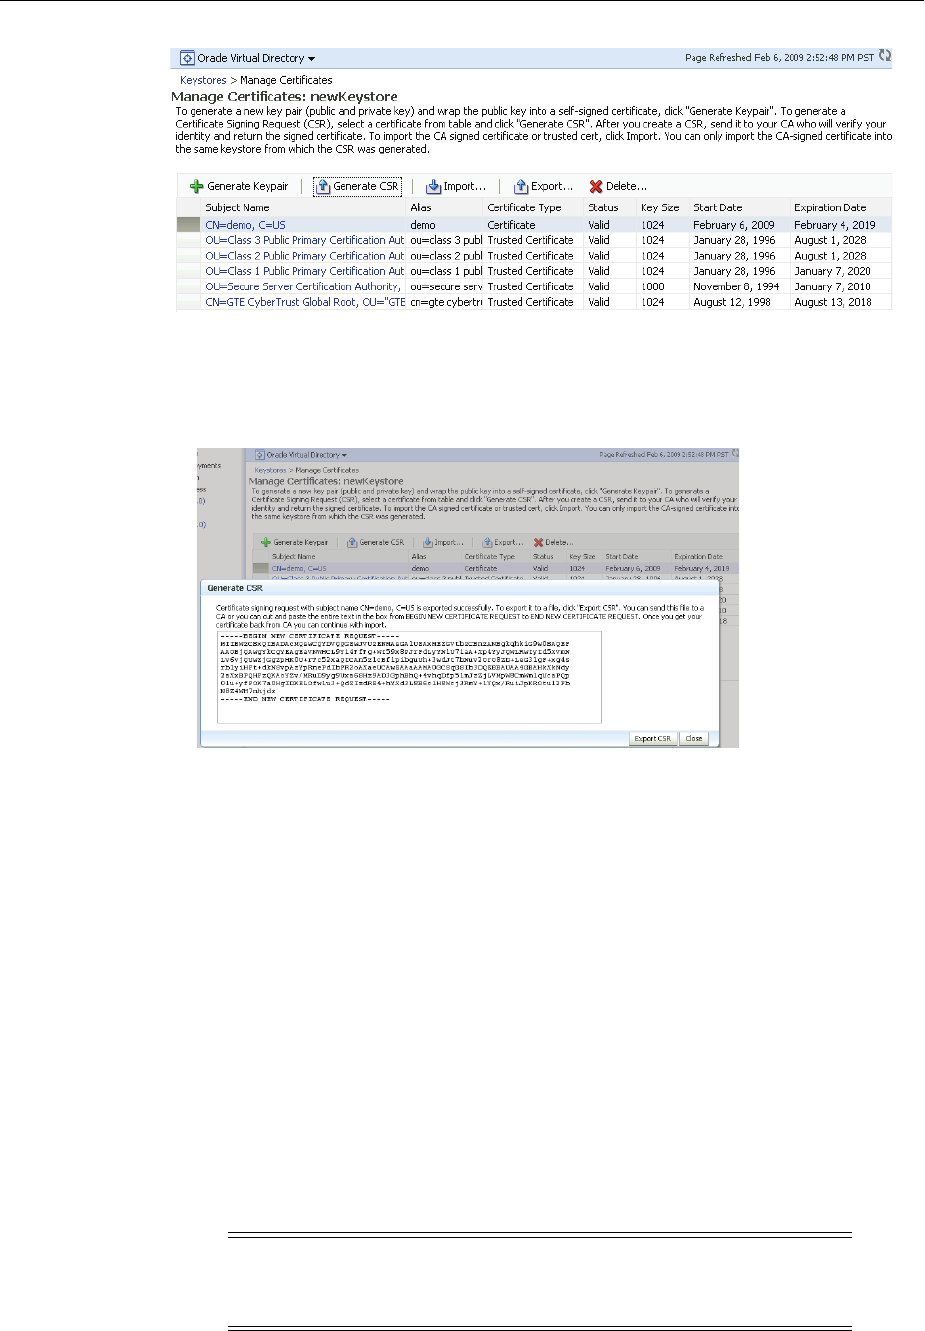Click Export... in the lower screenshot toolbar

[503, 543]
